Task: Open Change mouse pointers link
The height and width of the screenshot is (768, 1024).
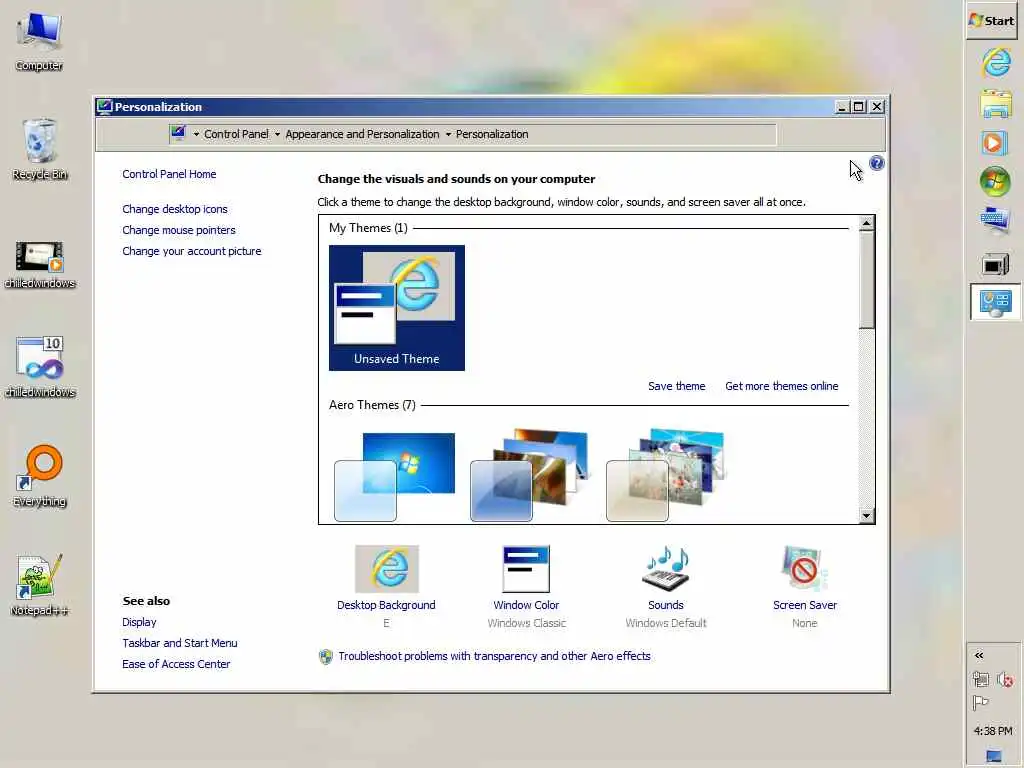Action: pyautogui.click(x=179, y=230)
